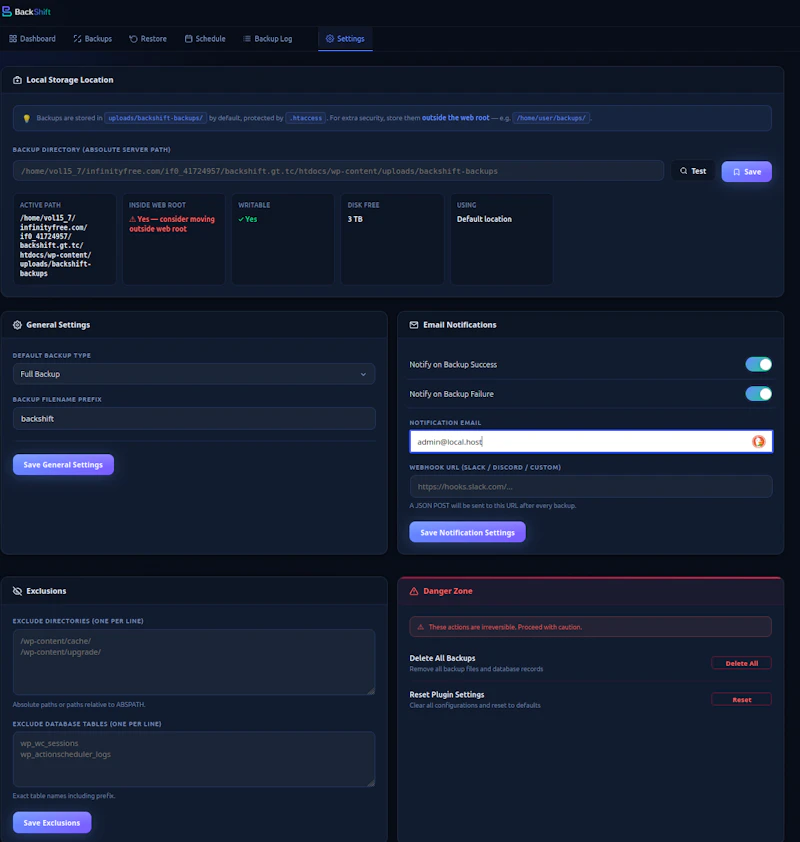Focus the backup filename prefix field

[x=194, y=418]
